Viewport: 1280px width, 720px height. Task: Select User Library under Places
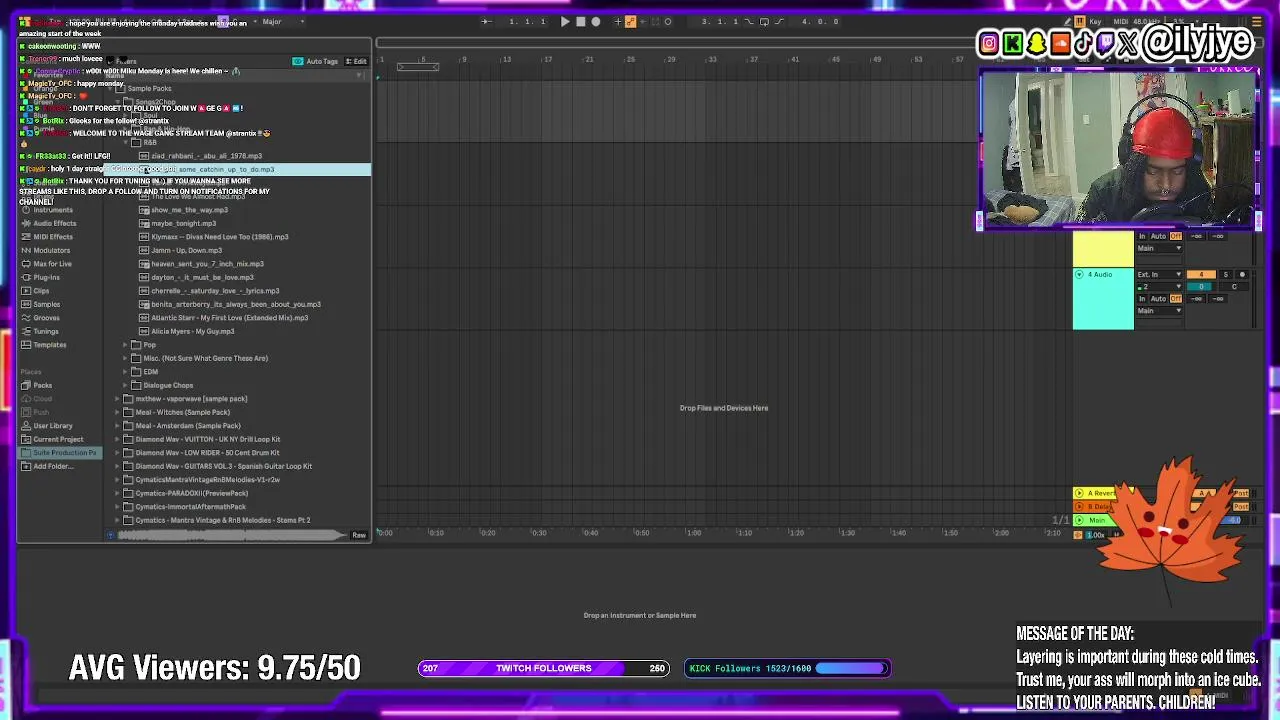(53, 426)
